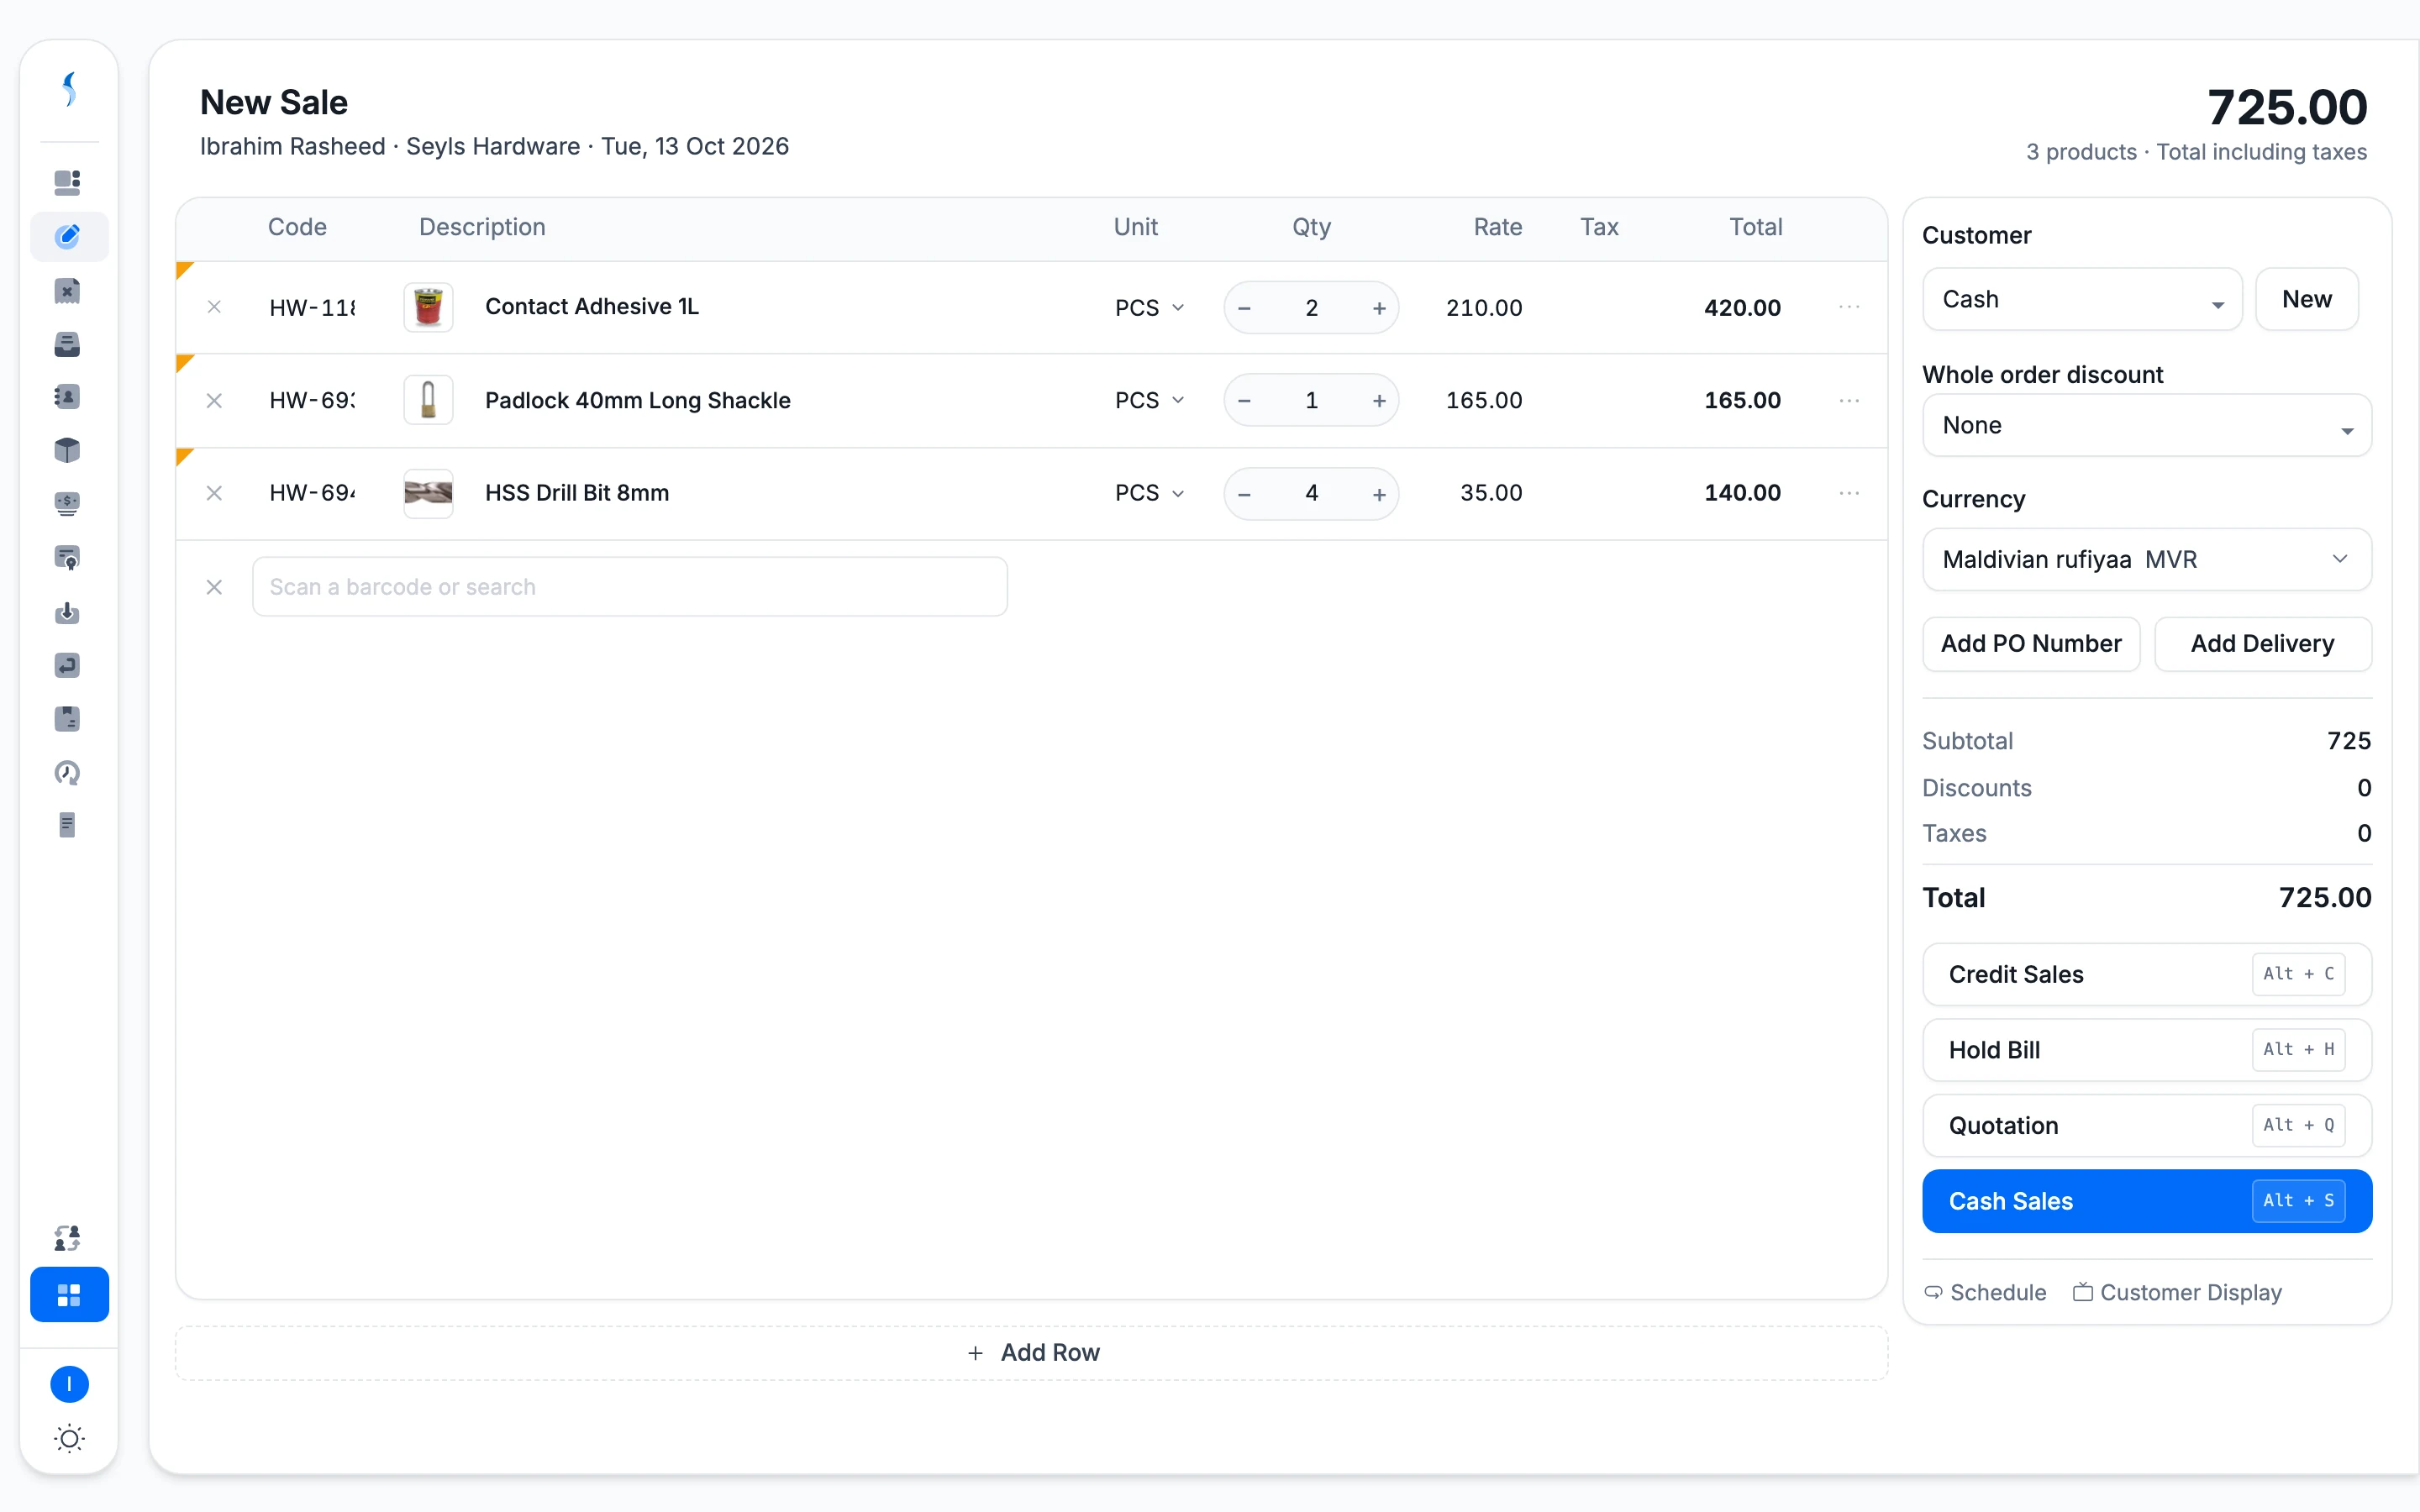Expand the Customer Cash dropdown
The image size is (2420, 1512).
click(x=2082, y=299)
